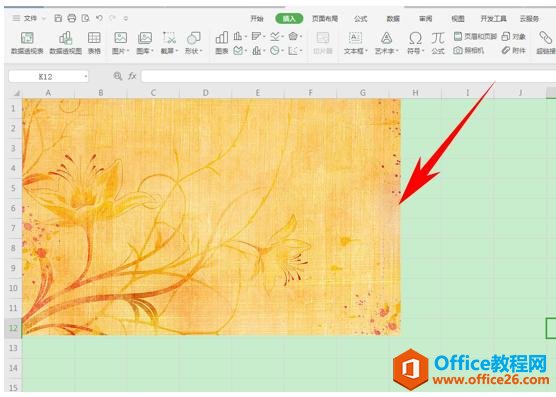Open the 艺术字 dropdown arrow
The image size is (556, 397).
(397, 51)
